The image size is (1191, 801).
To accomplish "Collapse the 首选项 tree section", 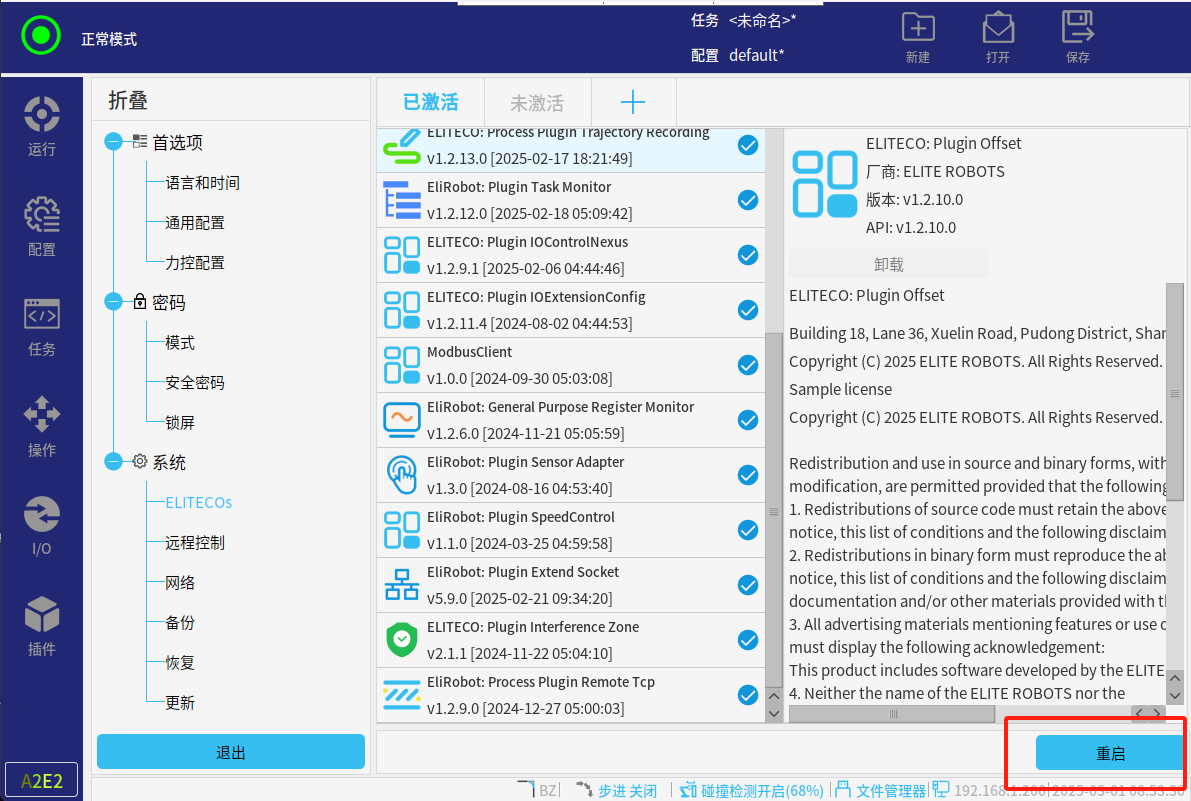I will point(113,143).
